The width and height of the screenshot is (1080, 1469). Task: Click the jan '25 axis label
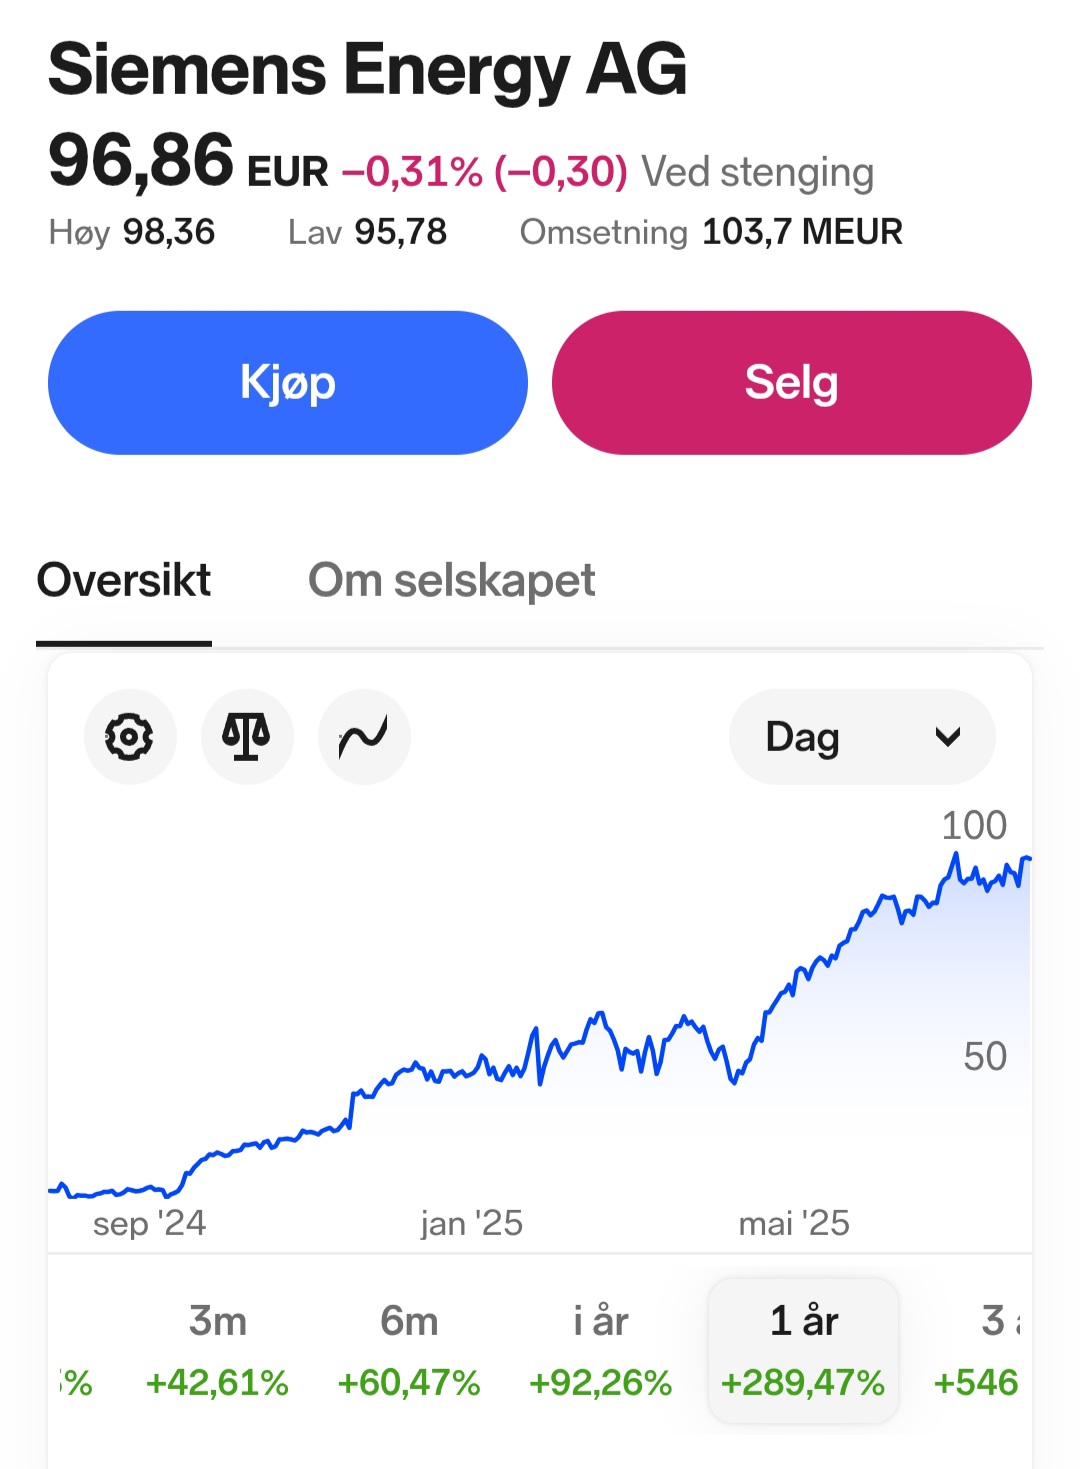(471, 1223)
